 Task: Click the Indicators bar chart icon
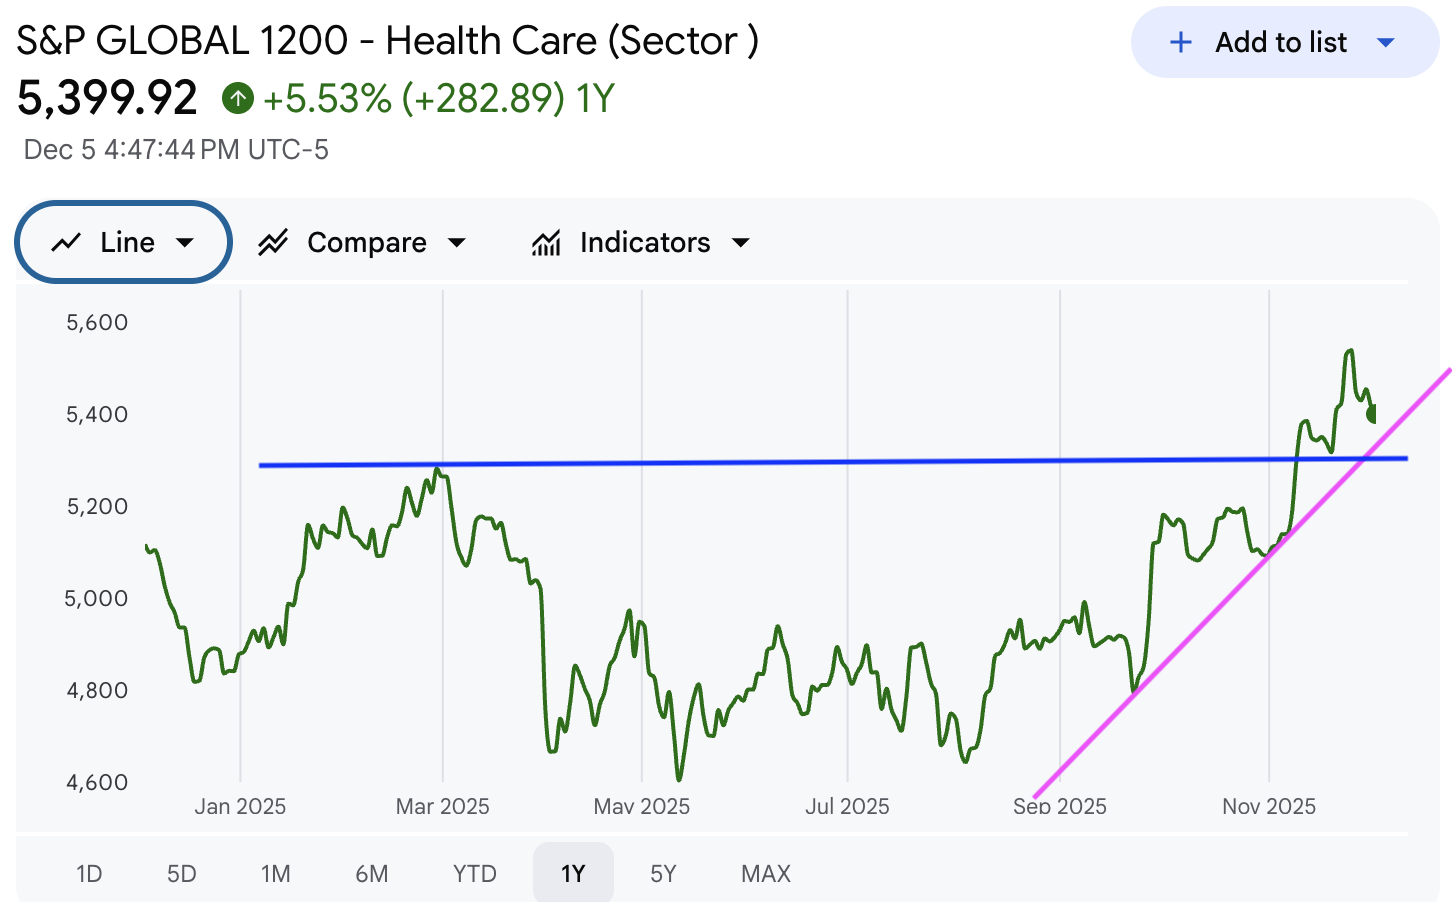coord(546,242)
